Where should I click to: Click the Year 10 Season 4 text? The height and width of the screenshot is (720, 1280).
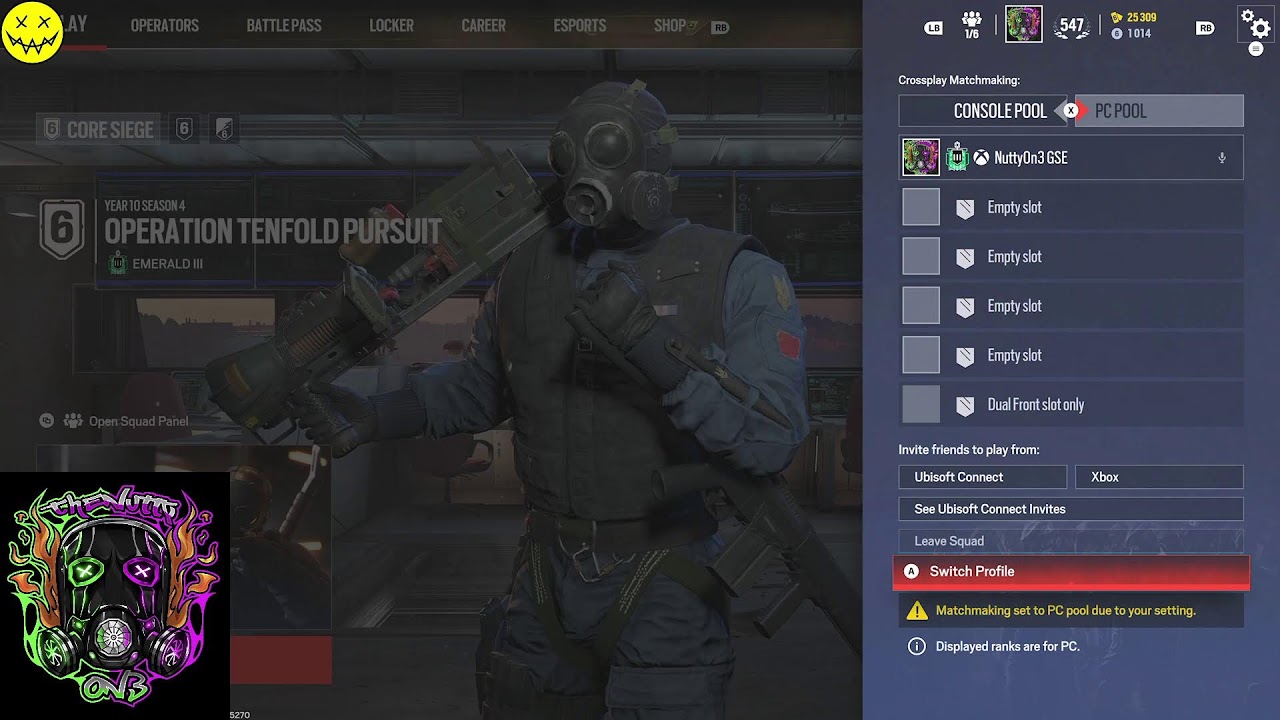tap(145, 206)
